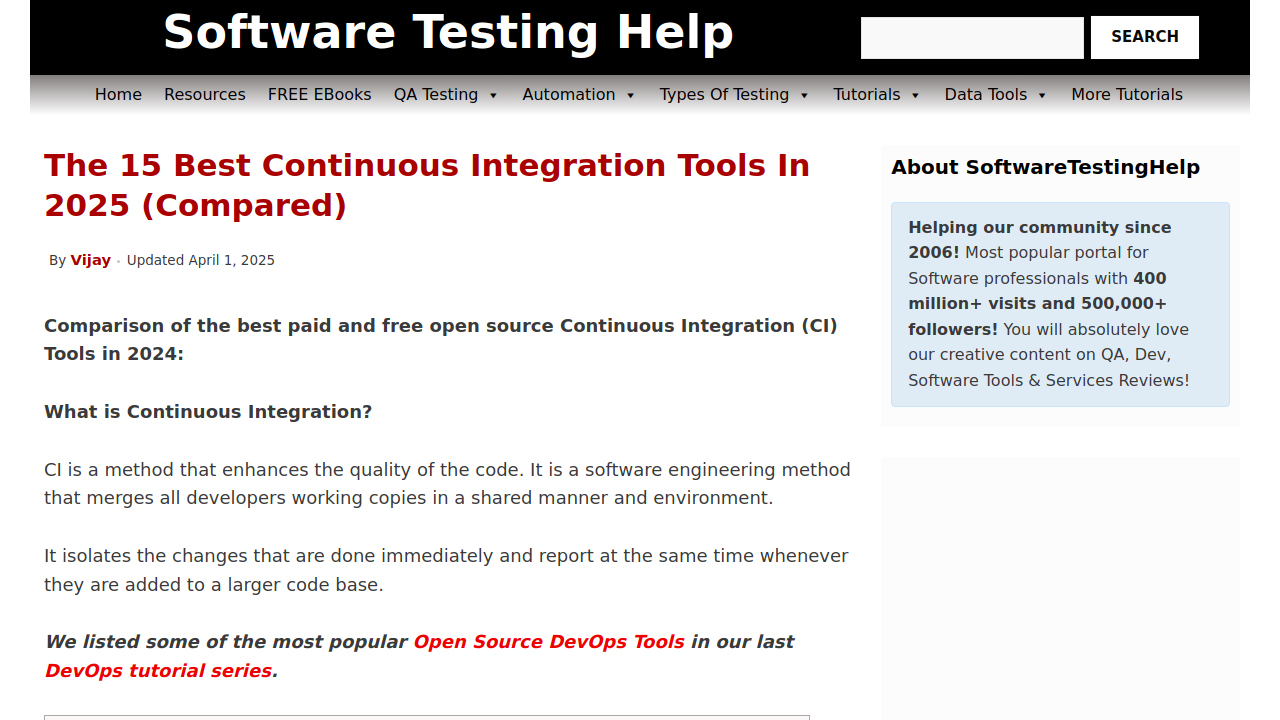Expand the Automation dropdown arrow
Image resolution: width=1280 pixels, height=720 pixels.
630,95
